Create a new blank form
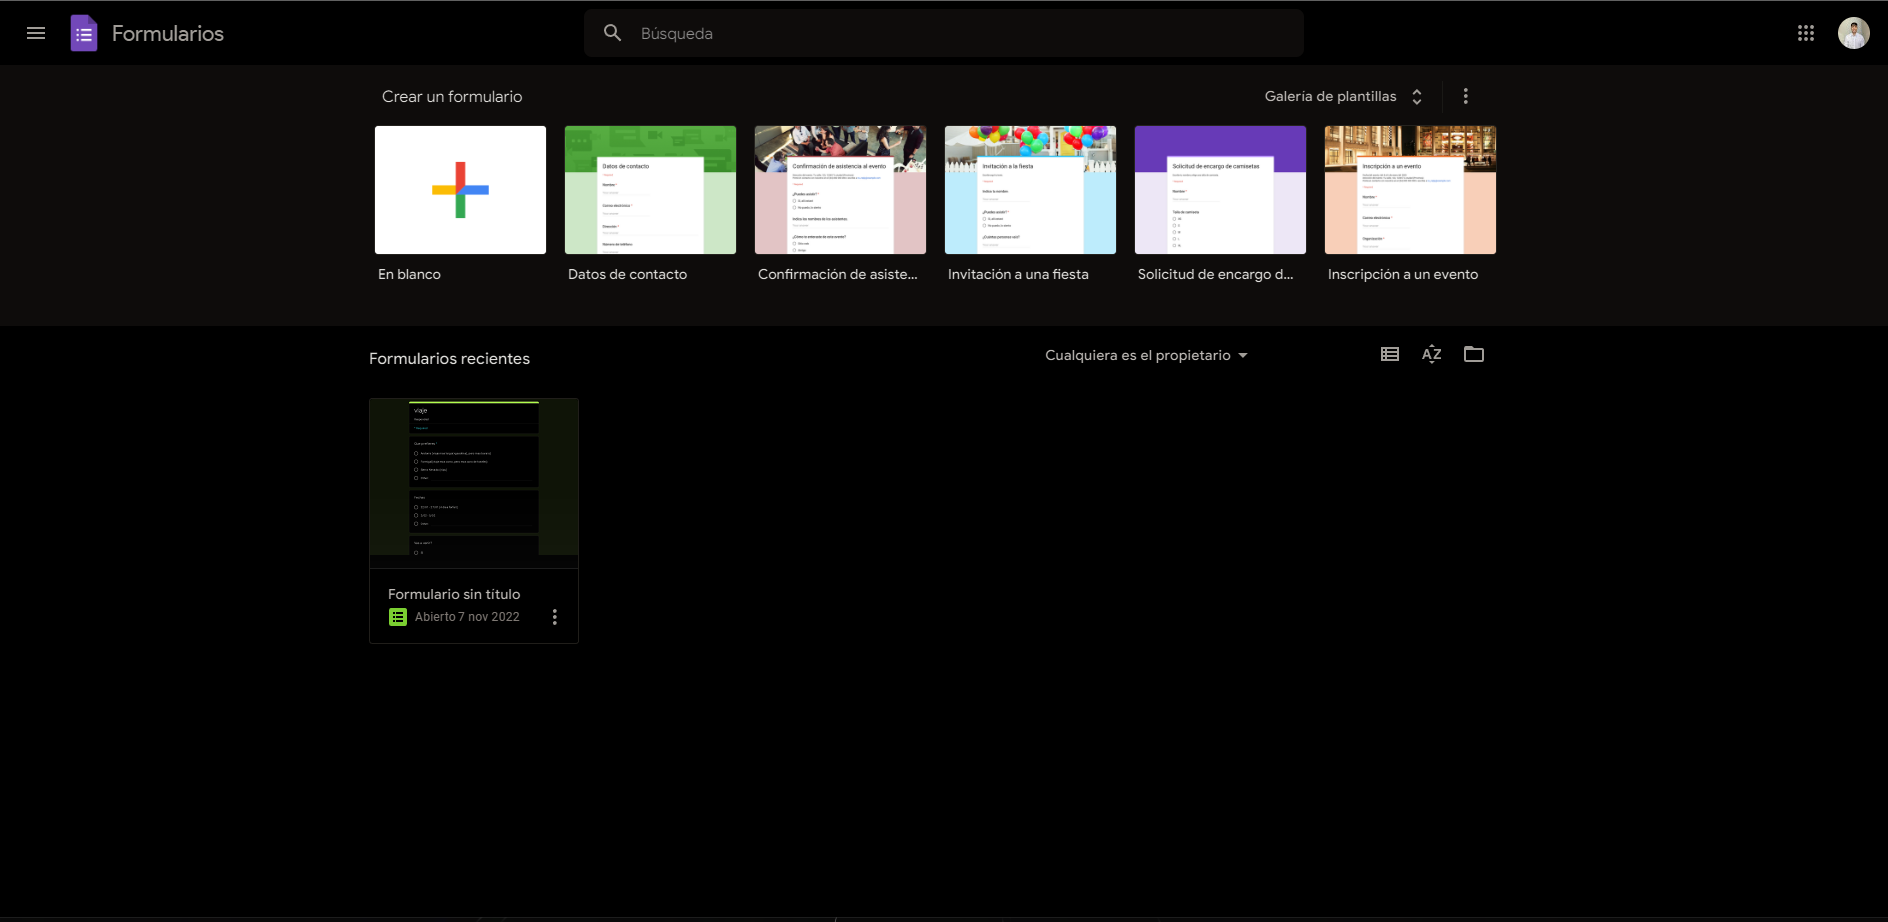Image resolution: width=1888 pixels, height=922 pixels. point(460,190)
